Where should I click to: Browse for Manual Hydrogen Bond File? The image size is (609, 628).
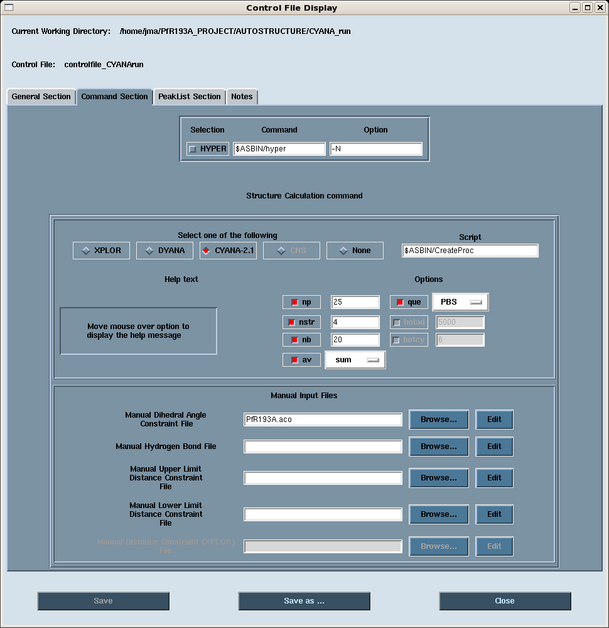tap(438, 446)
